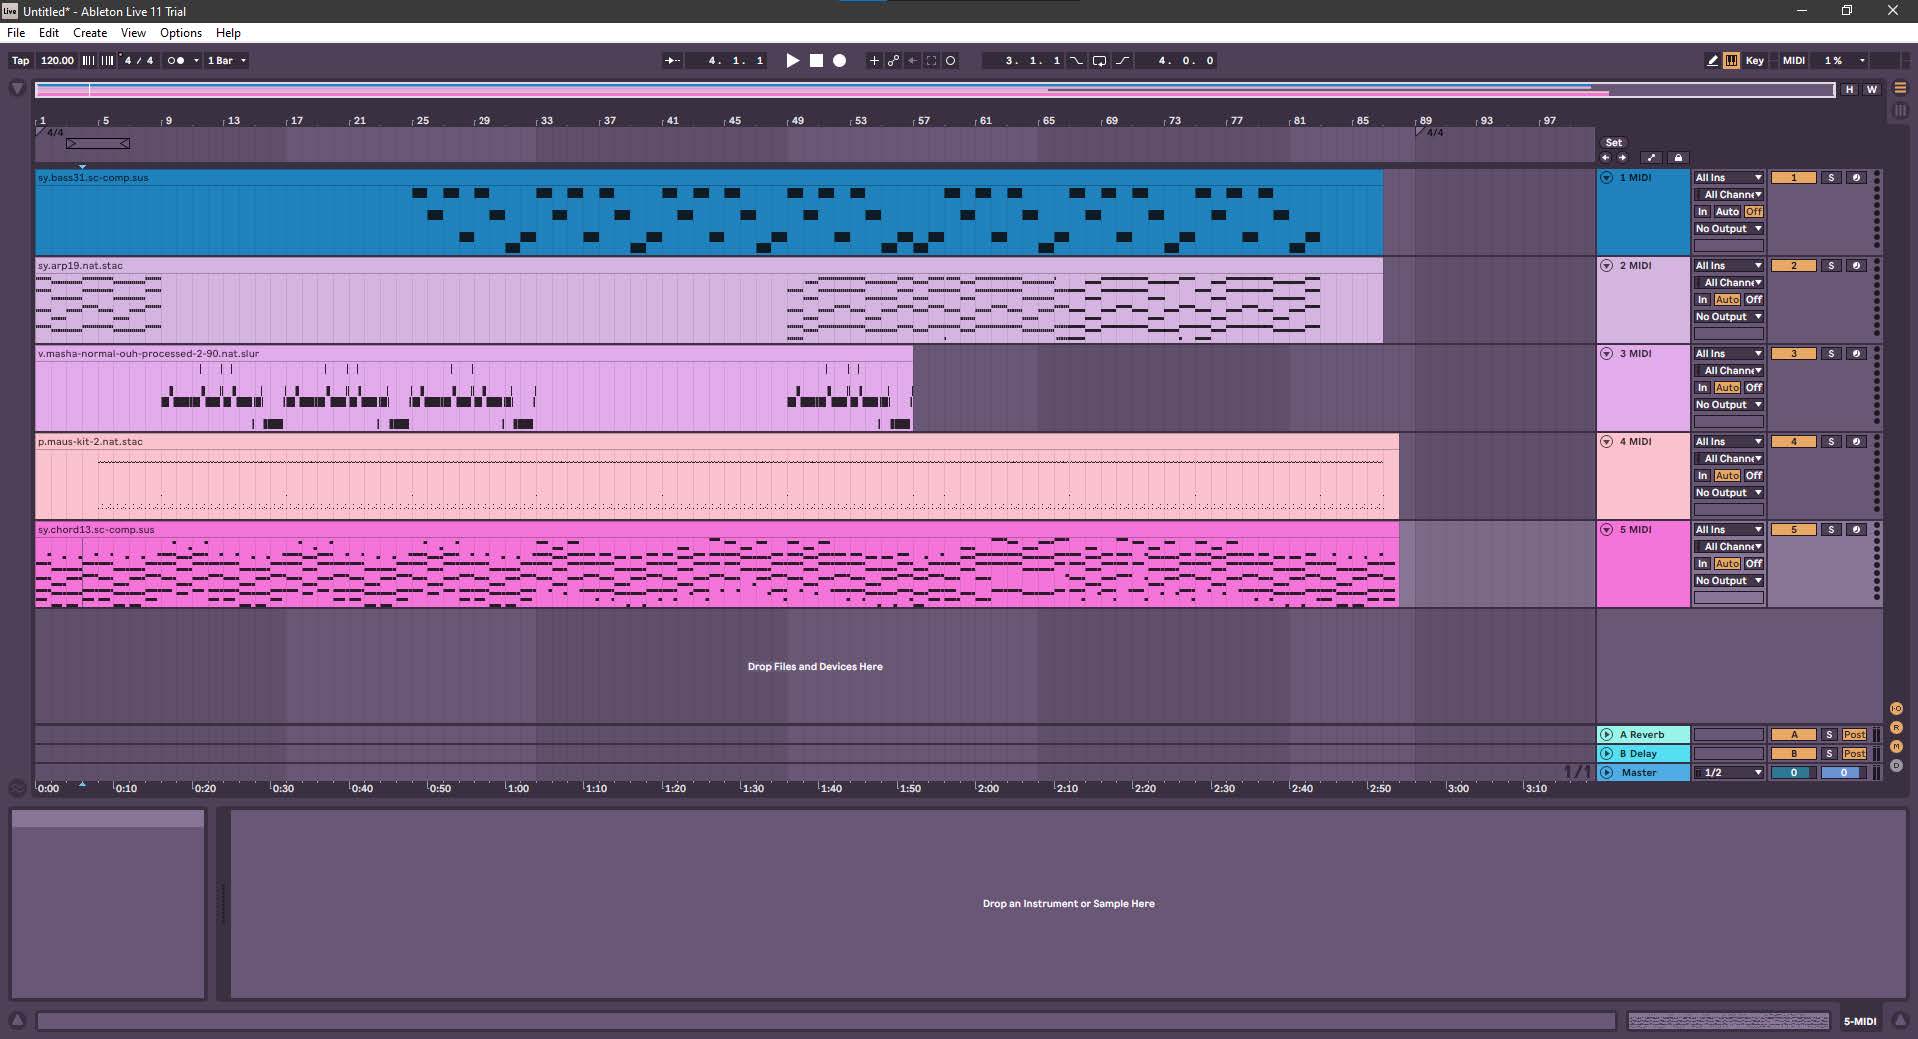The image size is (1918, 1039).
Task: Click the Arrangement Record button
Action: pos(840,61)
